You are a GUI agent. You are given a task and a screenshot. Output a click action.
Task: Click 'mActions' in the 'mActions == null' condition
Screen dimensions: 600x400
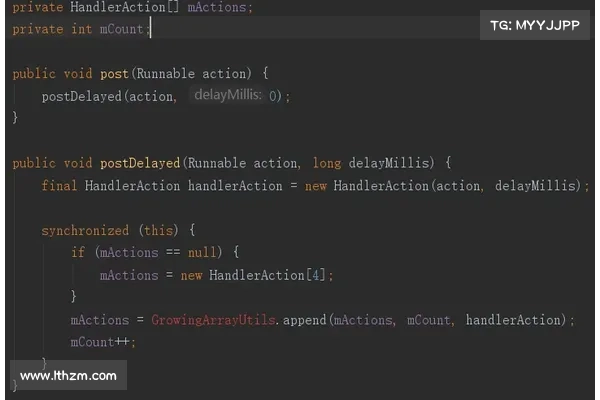tap(129, 253)
